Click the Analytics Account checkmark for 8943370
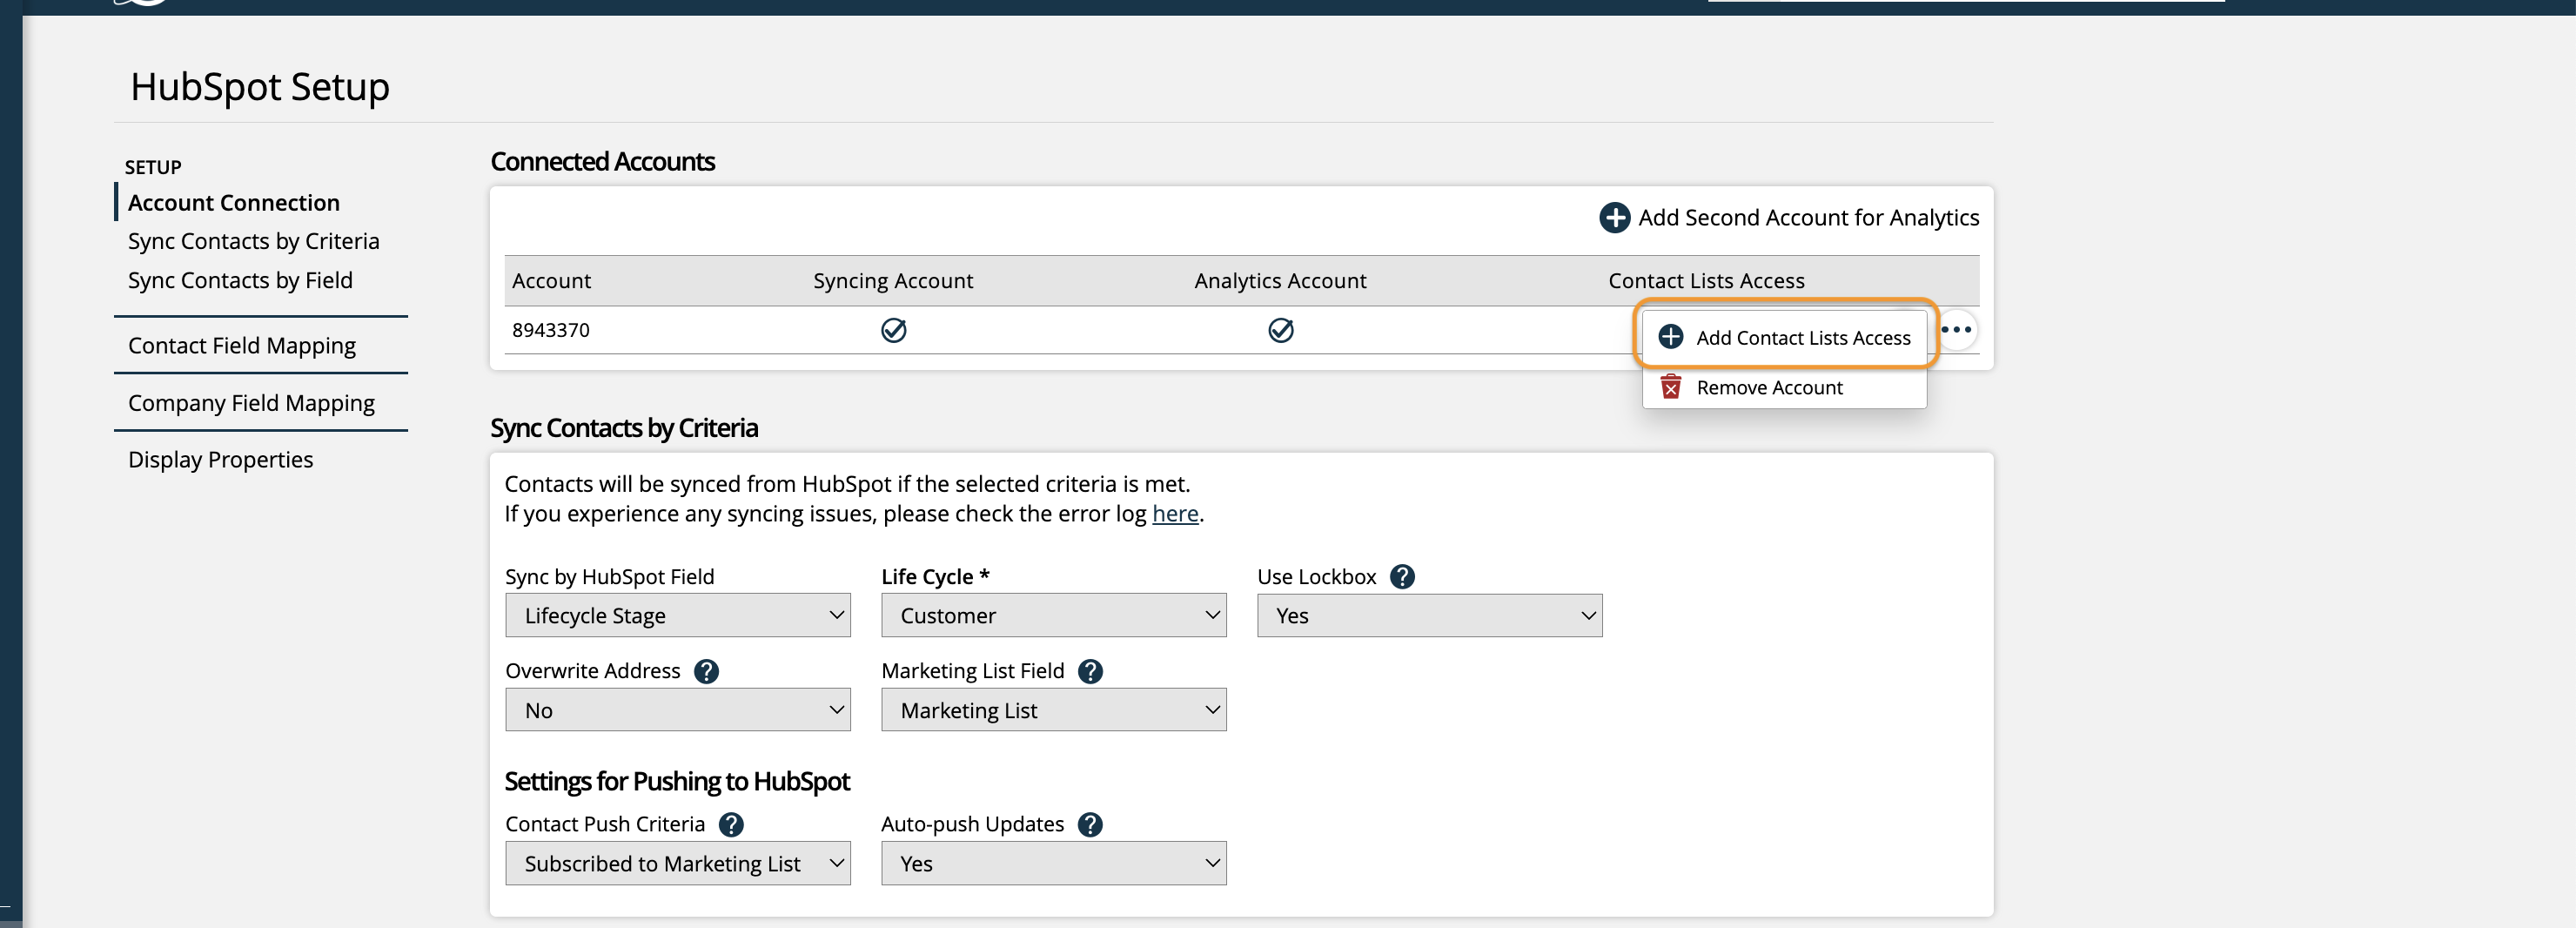Image resolution: width=2576 pixels, height=928 pixels. 1280,330
